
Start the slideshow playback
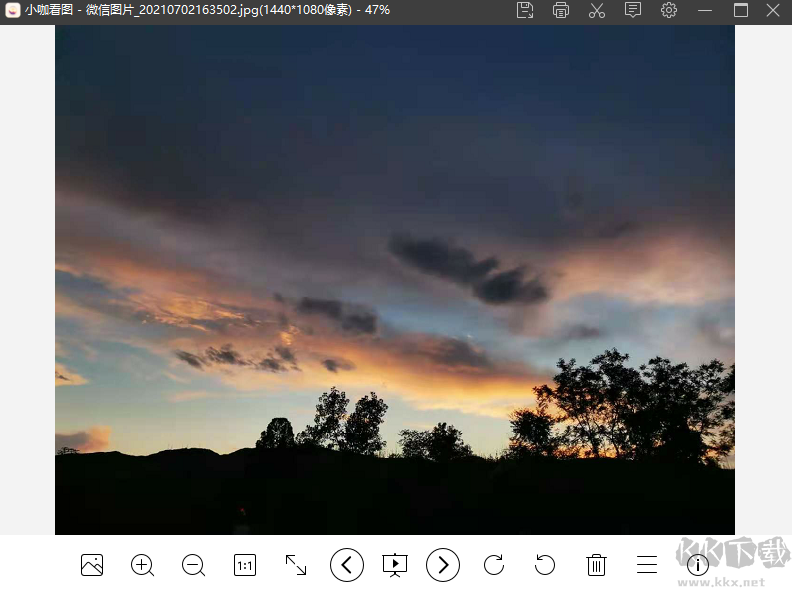395,565
